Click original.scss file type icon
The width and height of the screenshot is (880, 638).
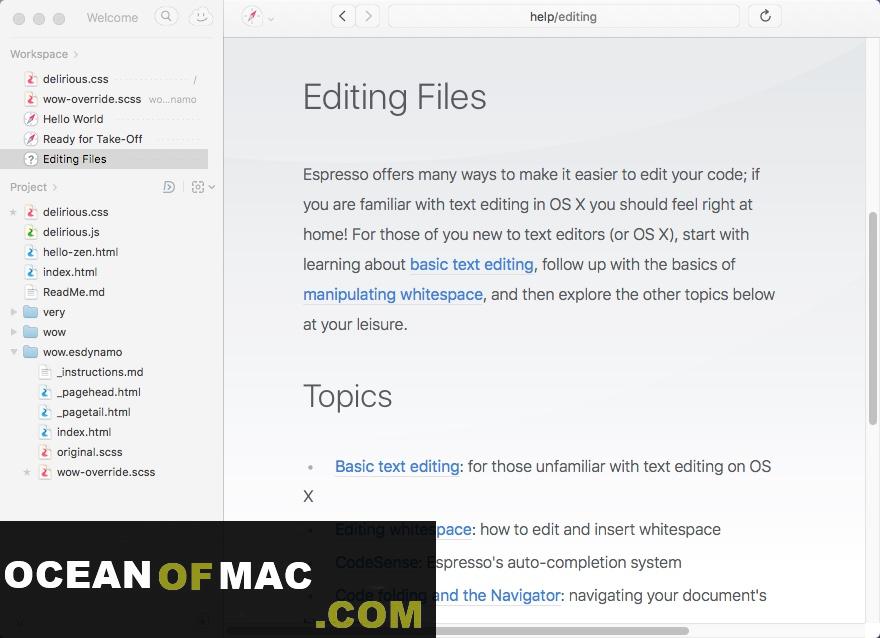coord(45,452)
